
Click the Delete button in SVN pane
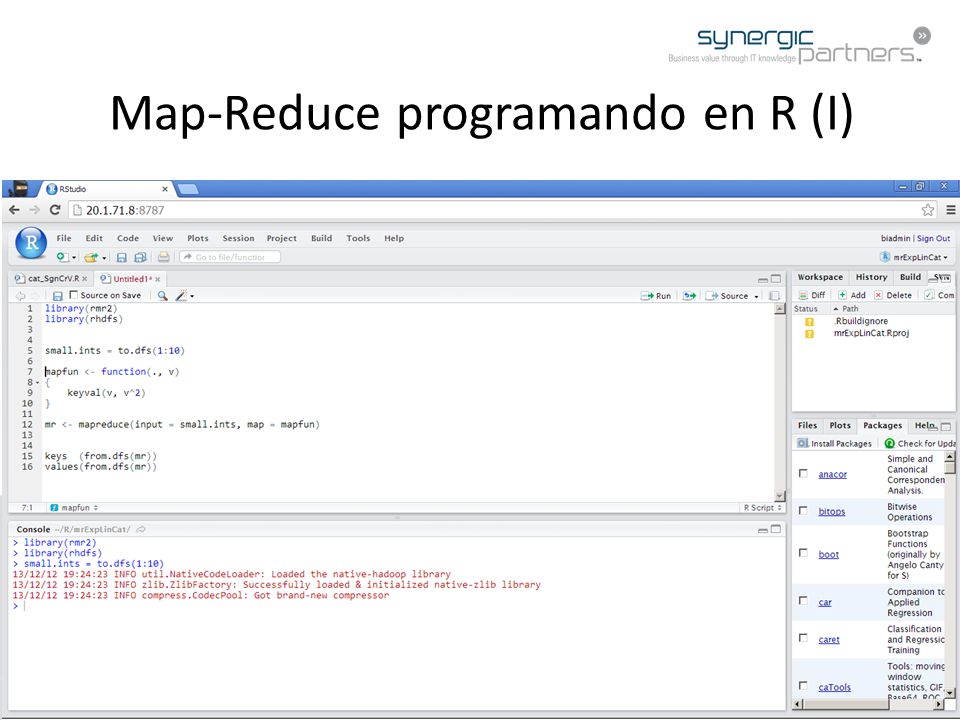(x=893, y=295)
